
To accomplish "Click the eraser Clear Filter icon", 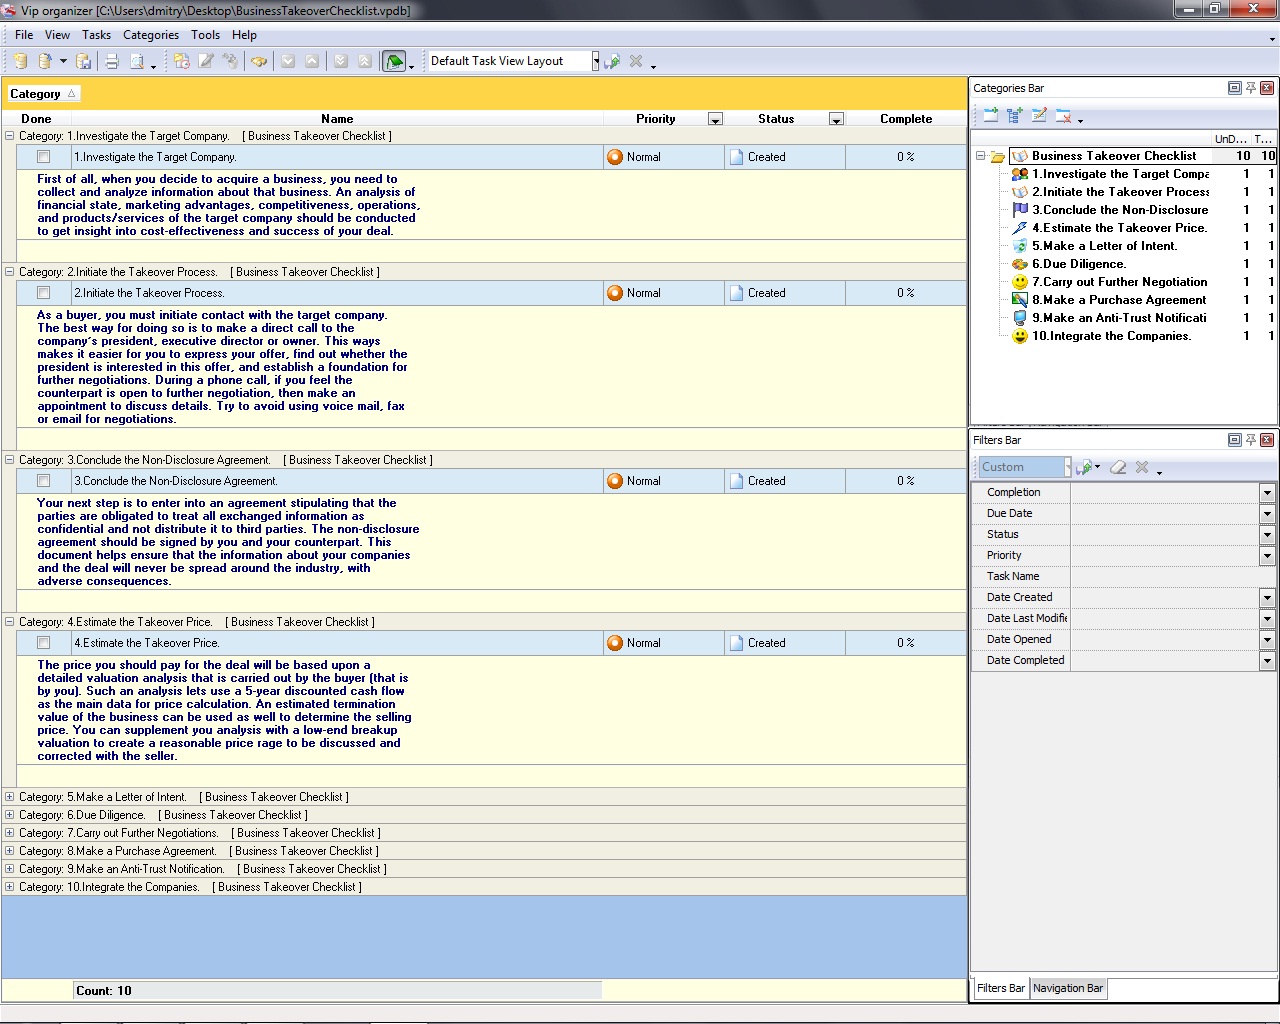I will 1118,467.
